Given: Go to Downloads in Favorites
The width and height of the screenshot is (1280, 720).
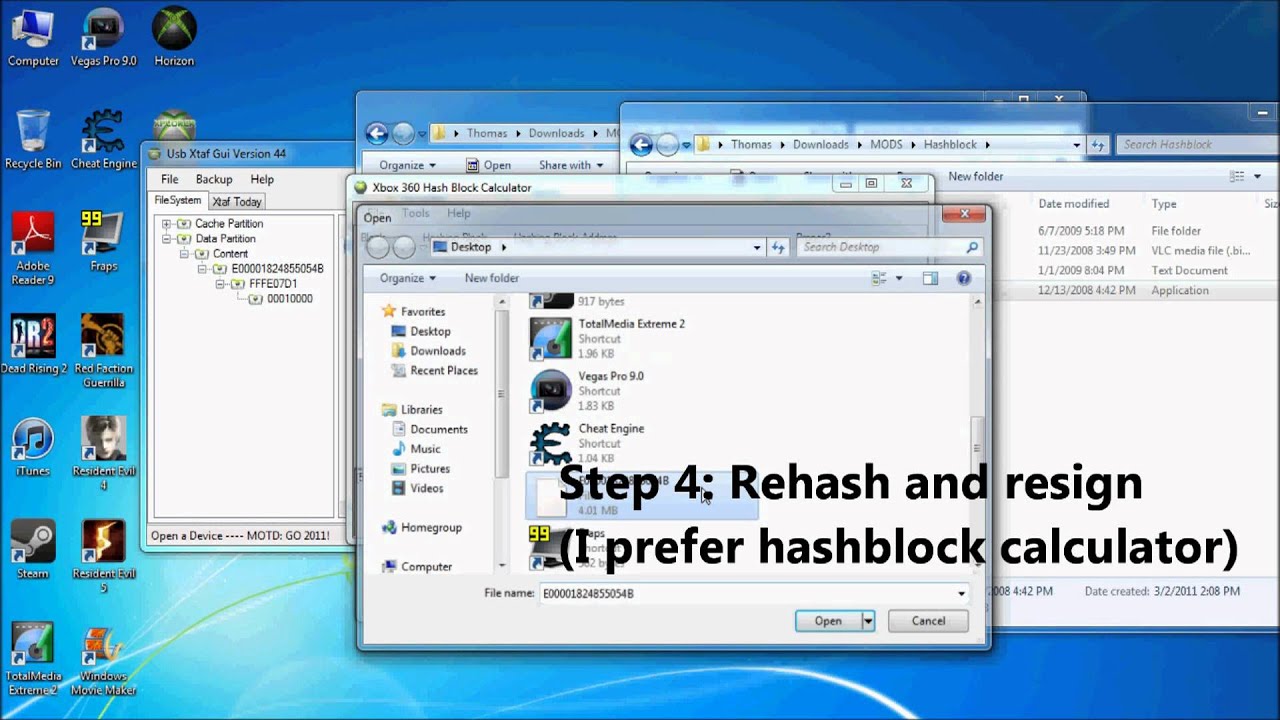Looking at the screenshot, I should (x=437, y=351).
